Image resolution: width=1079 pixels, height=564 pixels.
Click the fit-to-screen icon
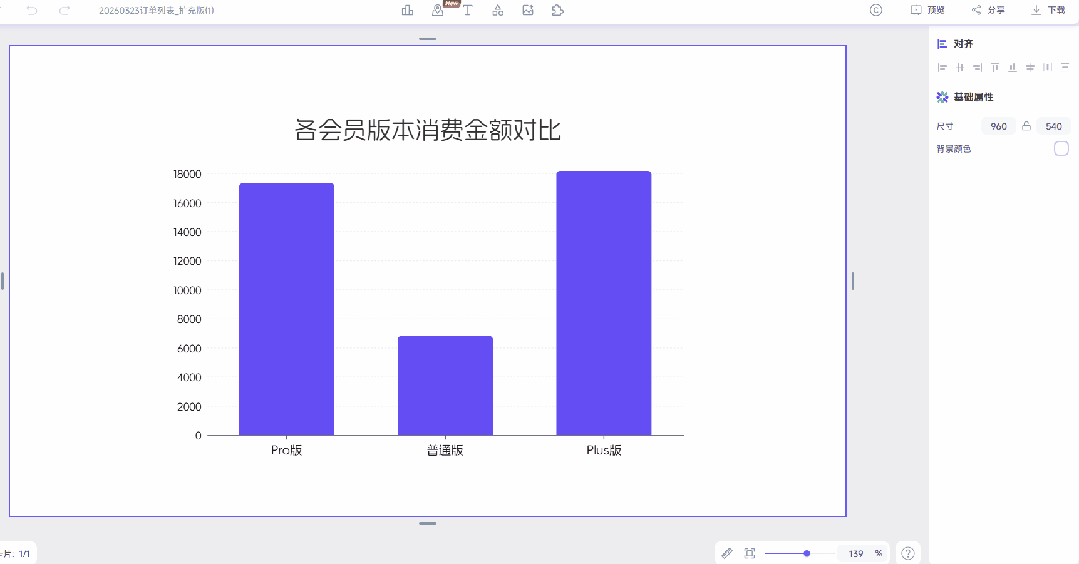click(x=750, y=553)
